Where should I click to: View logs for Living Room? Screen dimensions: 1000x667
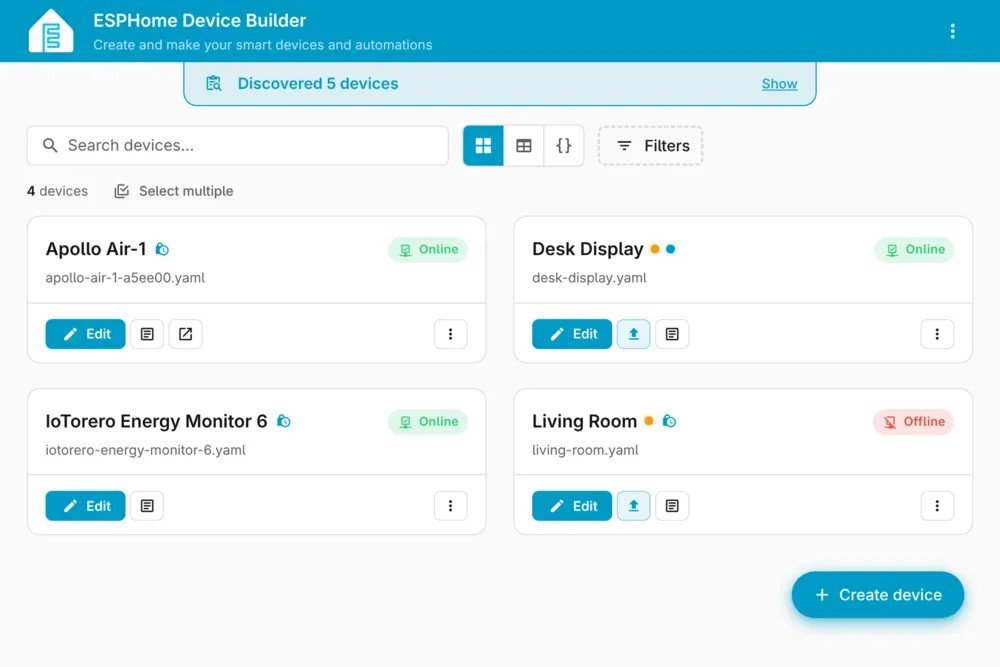click(672, 506)
